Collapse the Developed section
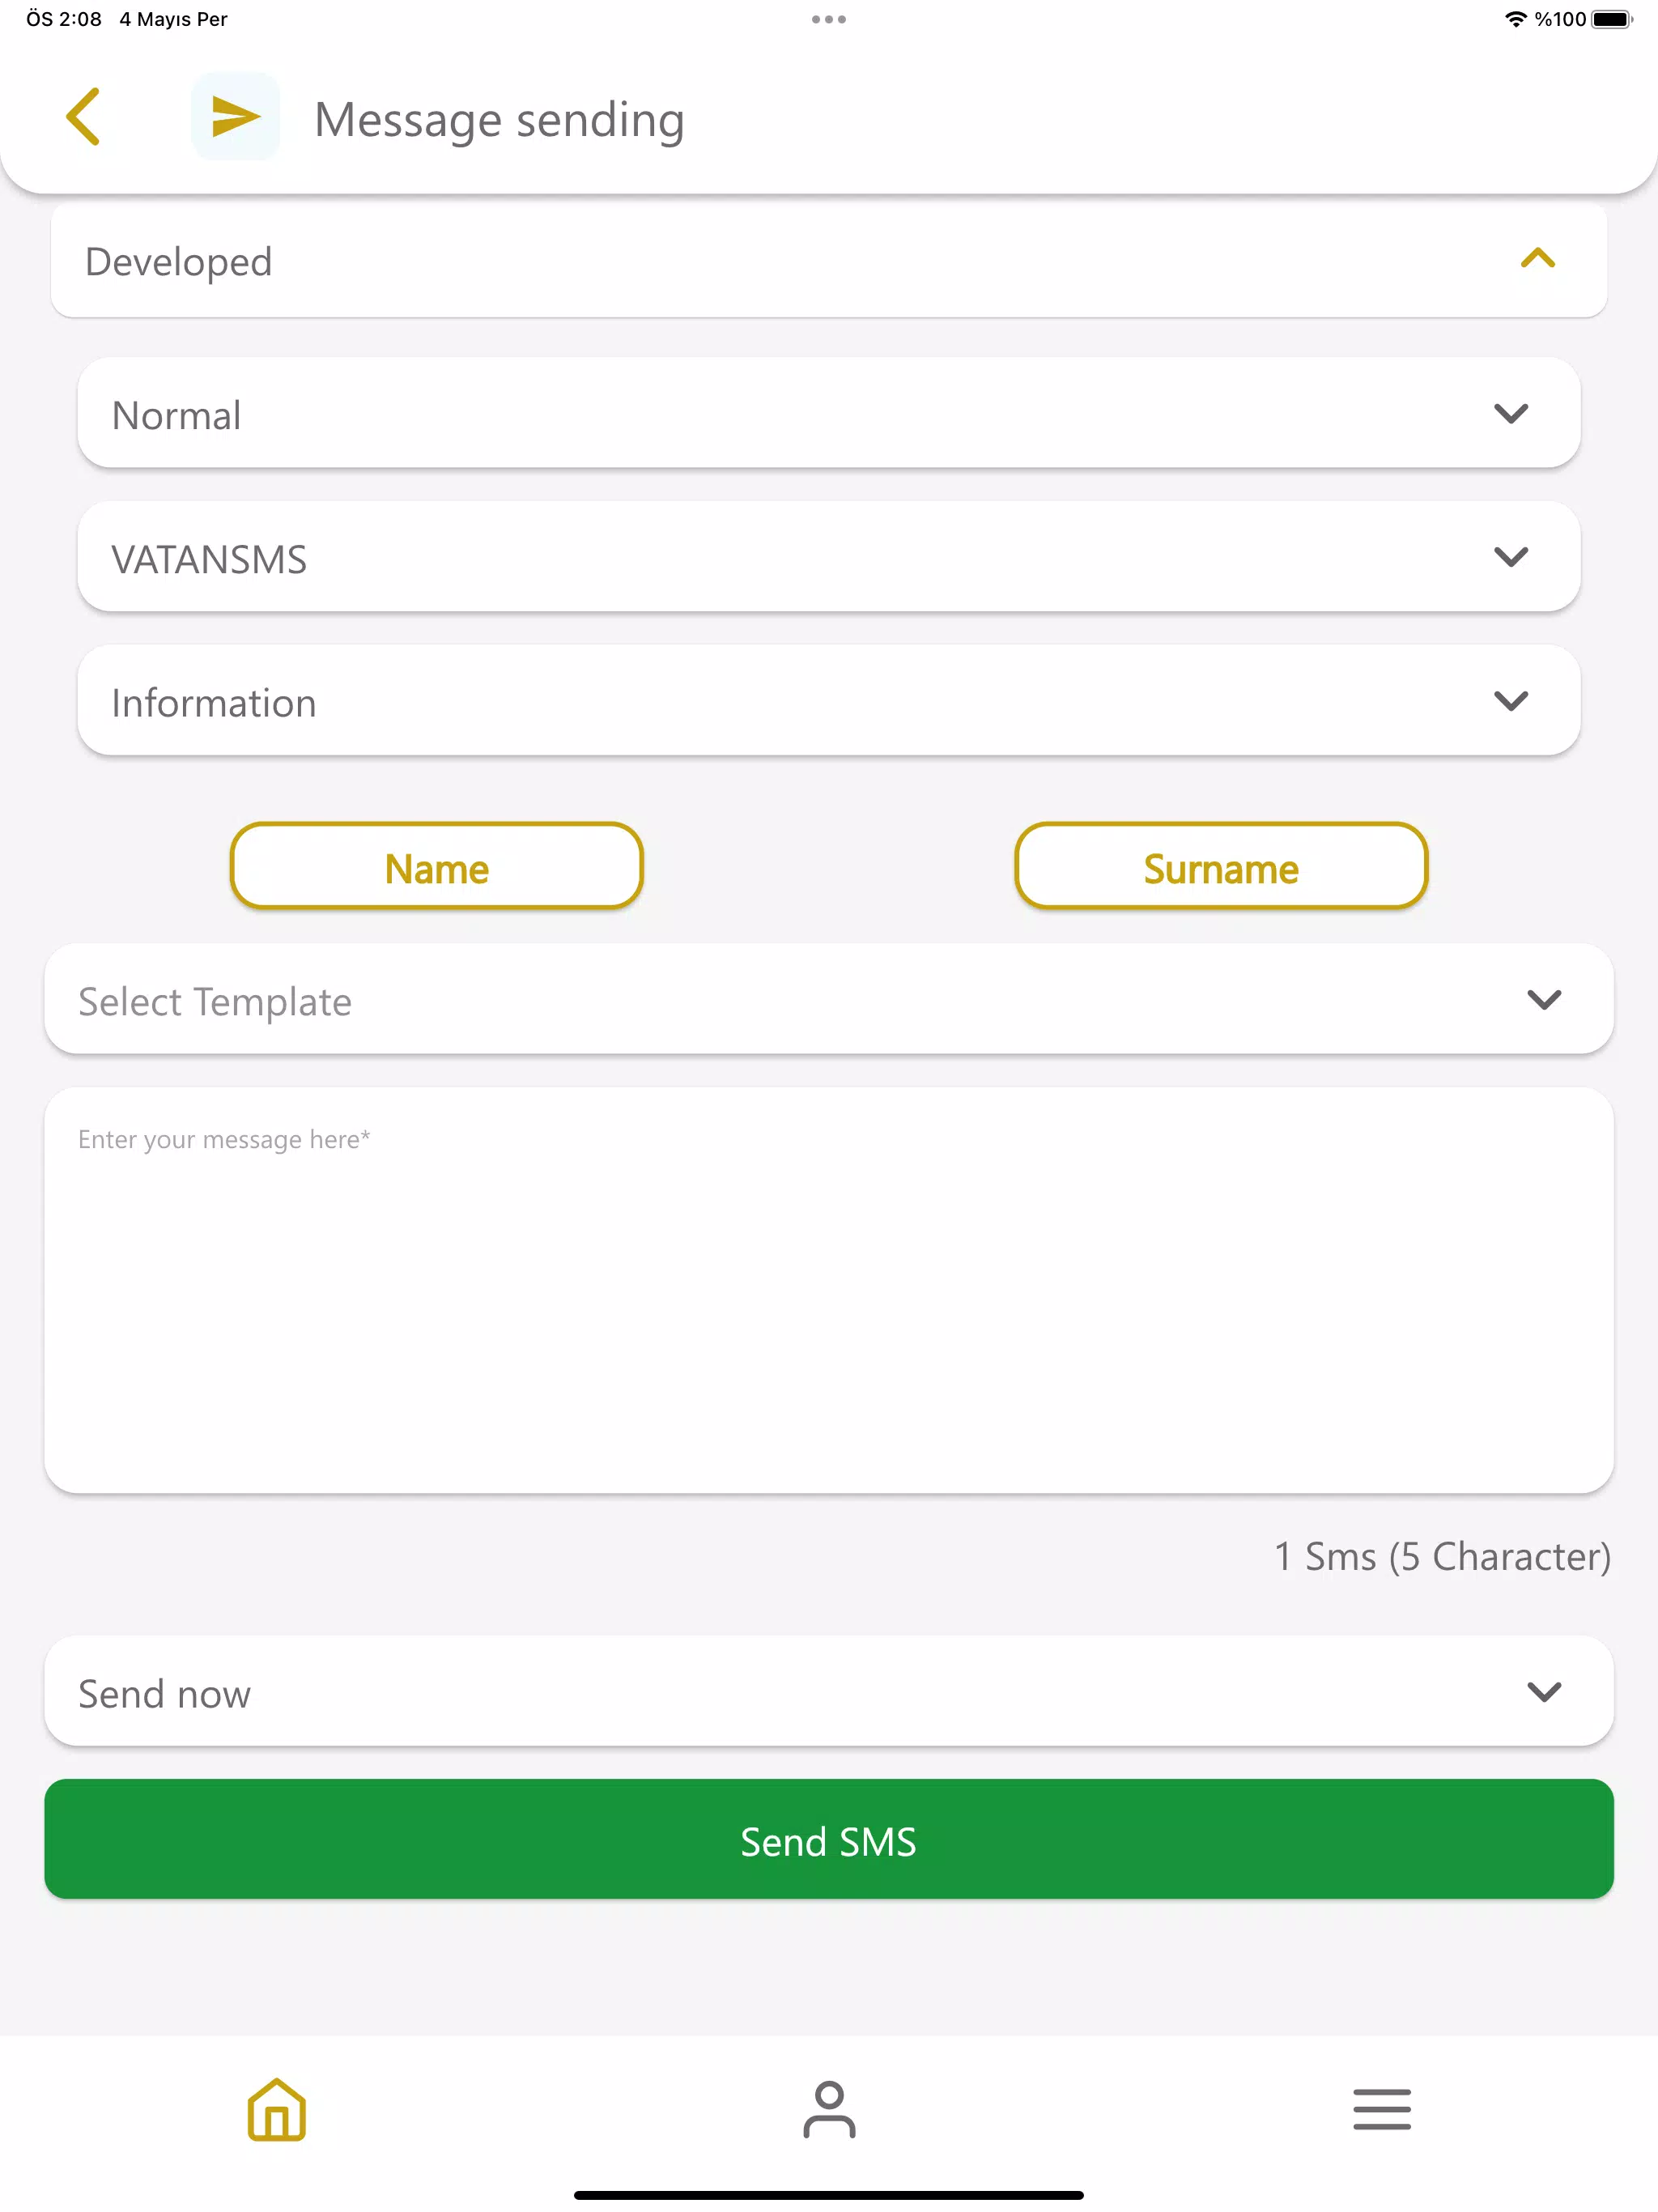The height and width of the screenshot is (2212, 1658). tap(1537, 261)
